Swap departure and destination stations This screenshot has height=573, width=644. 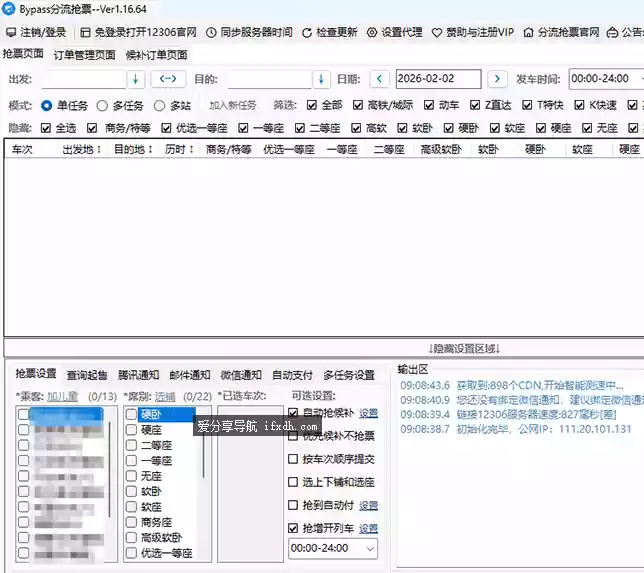(168, 78)
